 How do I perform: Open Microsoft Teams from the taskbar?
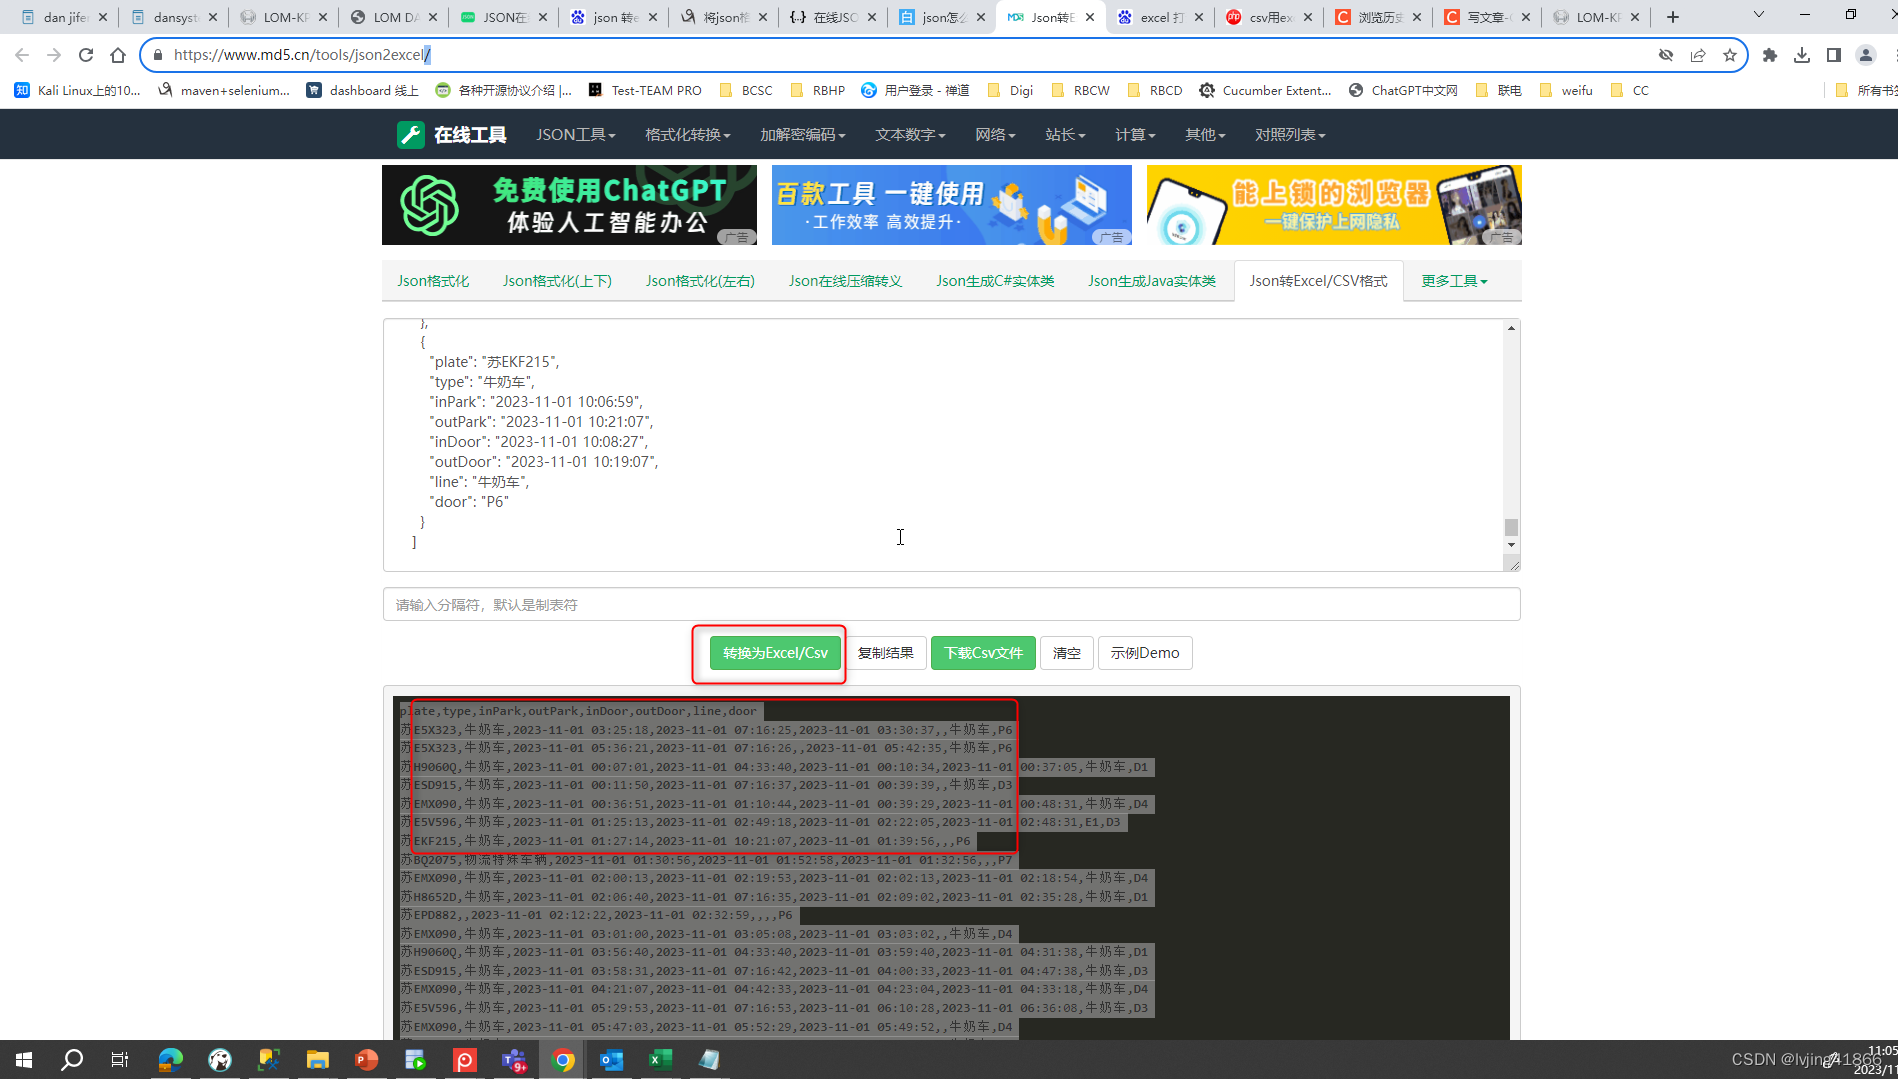[513, 1059]
